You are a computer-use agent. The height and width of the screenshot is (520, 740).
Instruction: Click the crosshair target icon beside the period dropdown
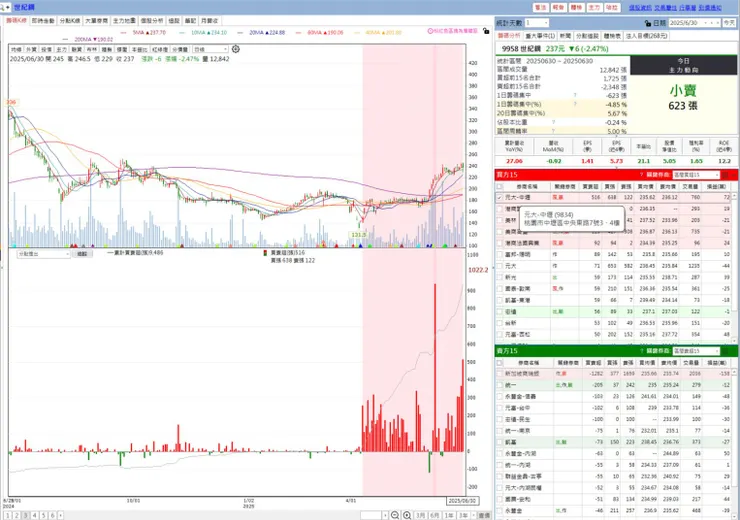pos(236,49)
